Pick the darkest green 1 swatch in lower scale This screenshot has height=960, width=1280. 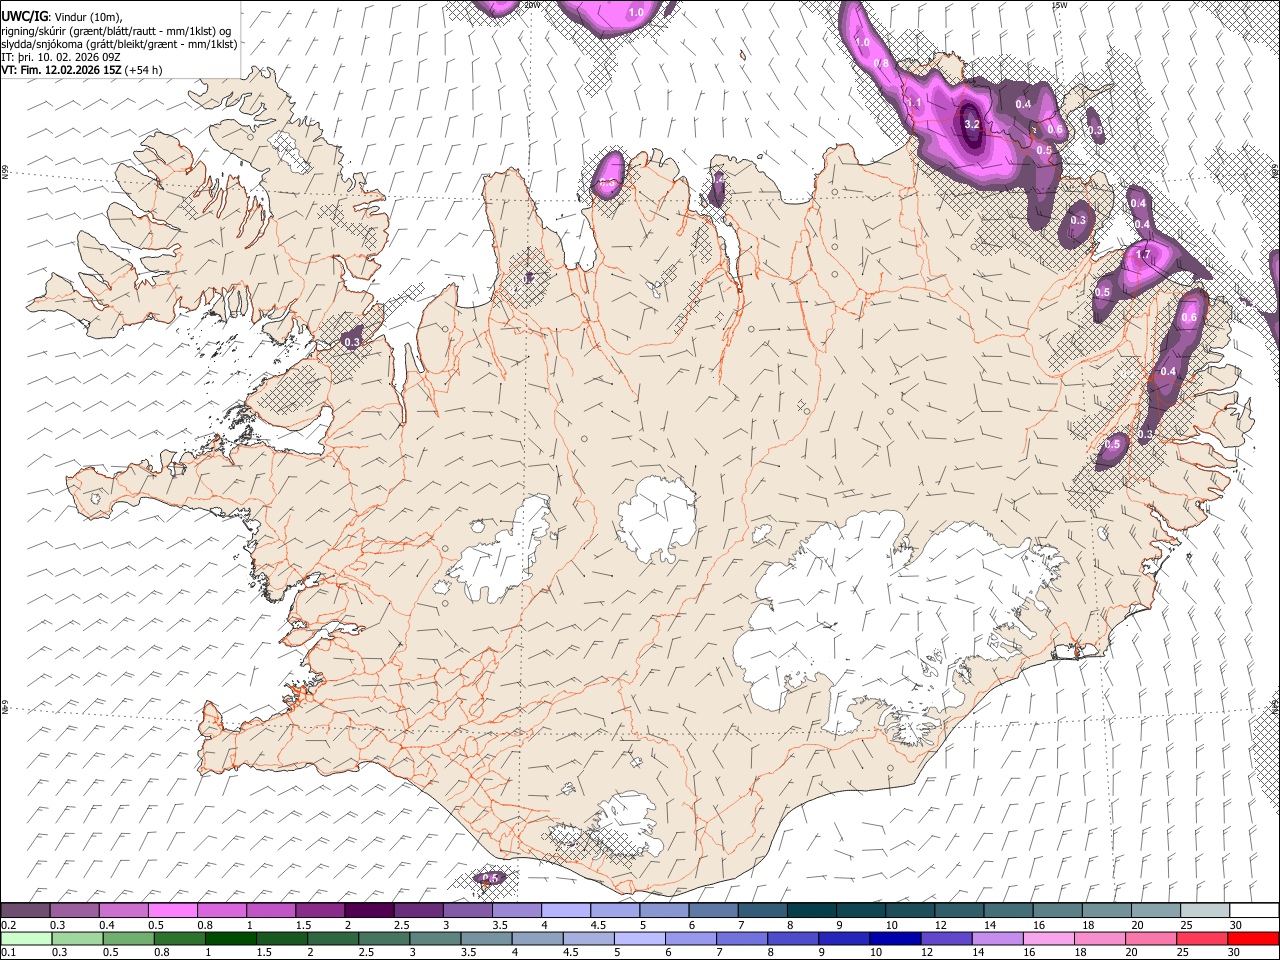point(230,938)
